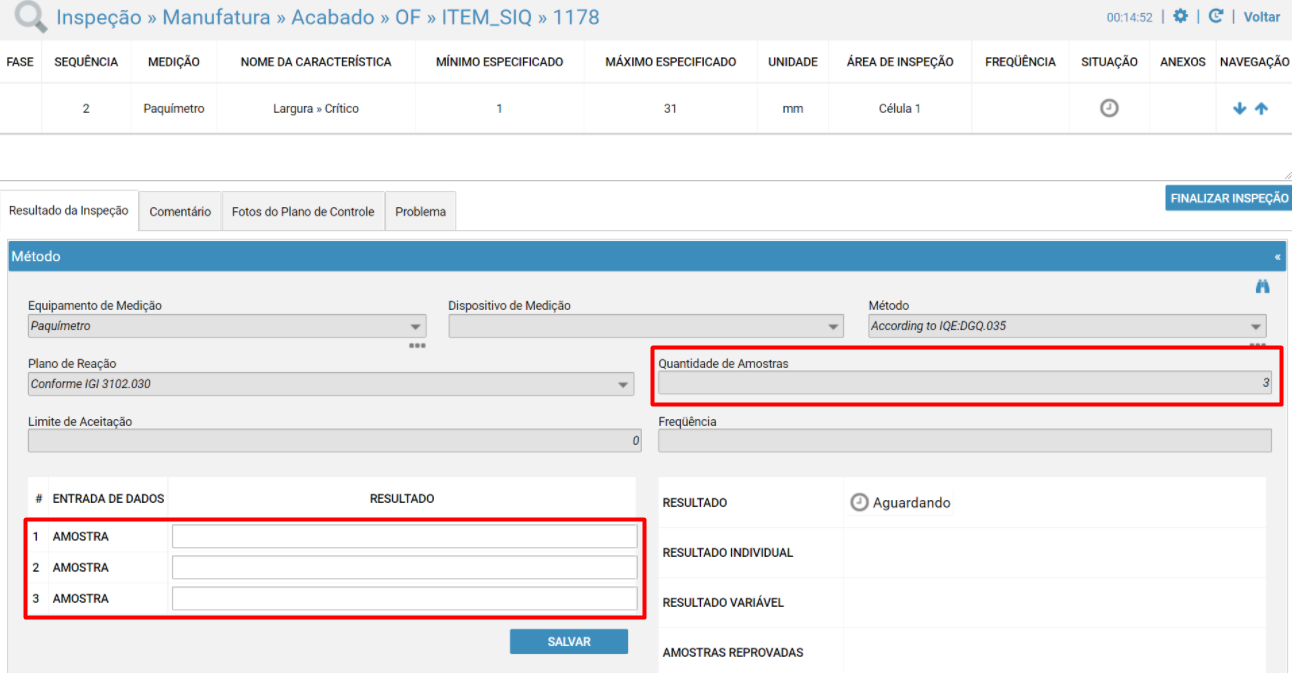Open the settings gear icon
This screenshot has height=673, width=1292.
pos(1180,17)
